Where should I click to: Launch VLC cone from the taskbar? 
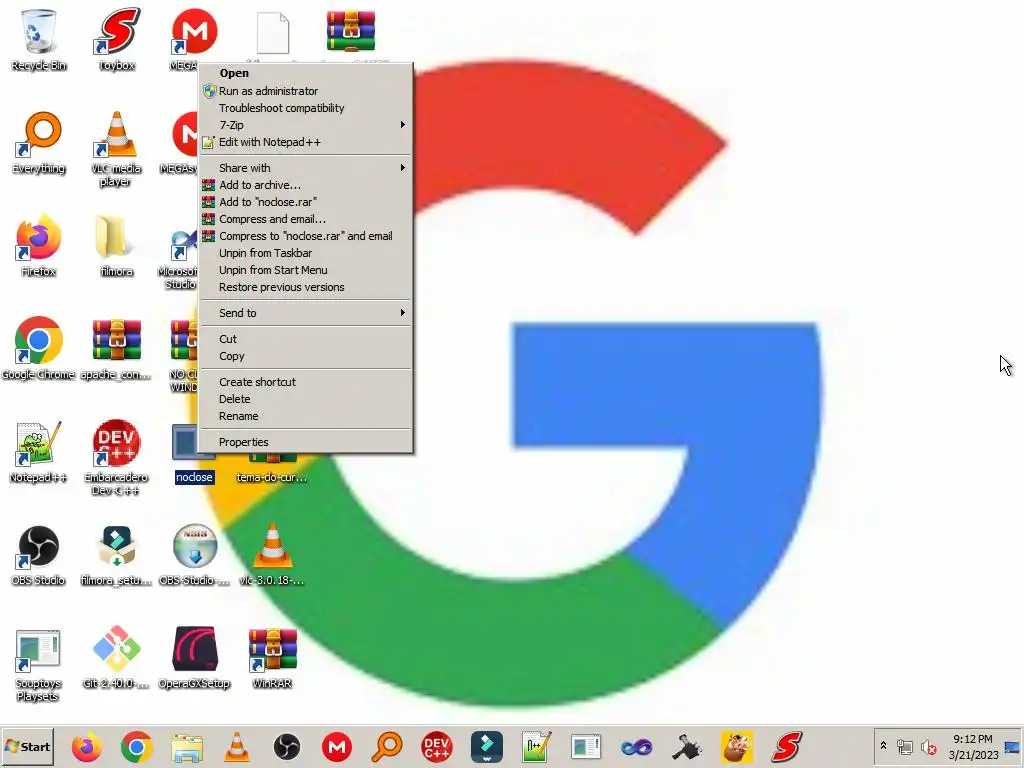pos(236,746)
